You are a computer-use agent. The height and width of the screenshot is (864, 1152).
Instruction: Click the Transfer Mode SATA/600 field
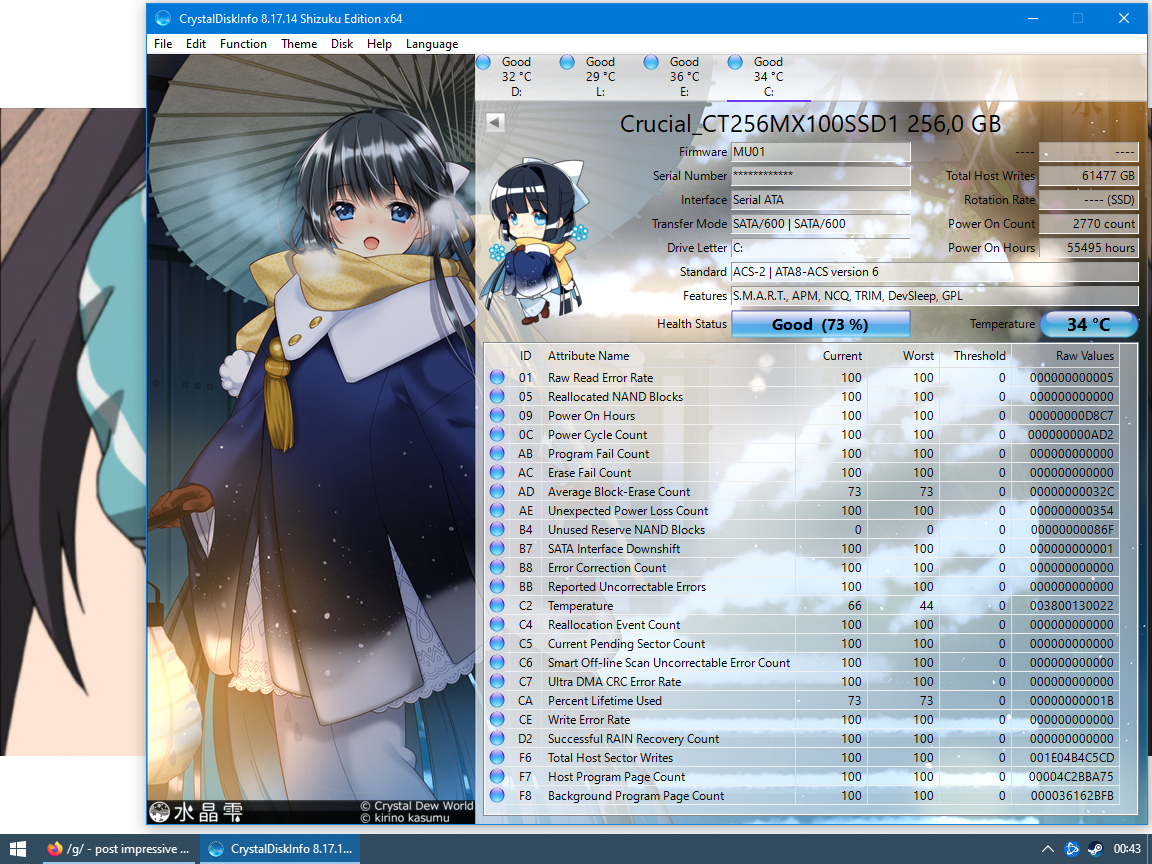point(821,224)
